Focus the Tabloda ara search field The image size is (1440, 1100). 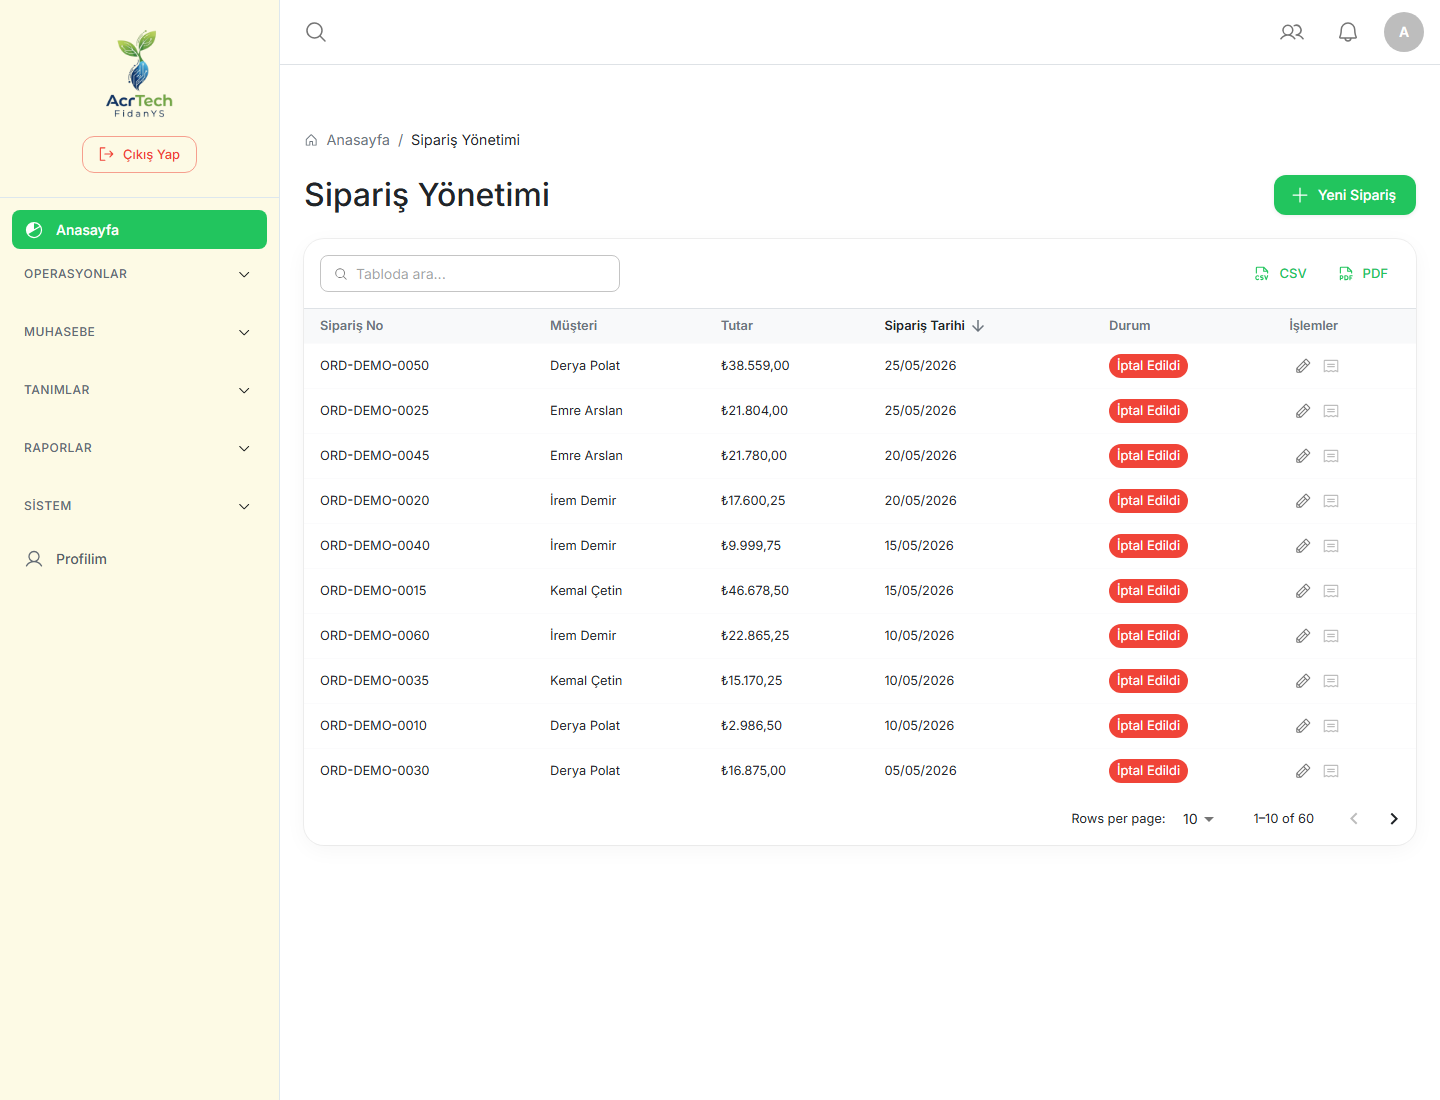[x=470, y=273]
